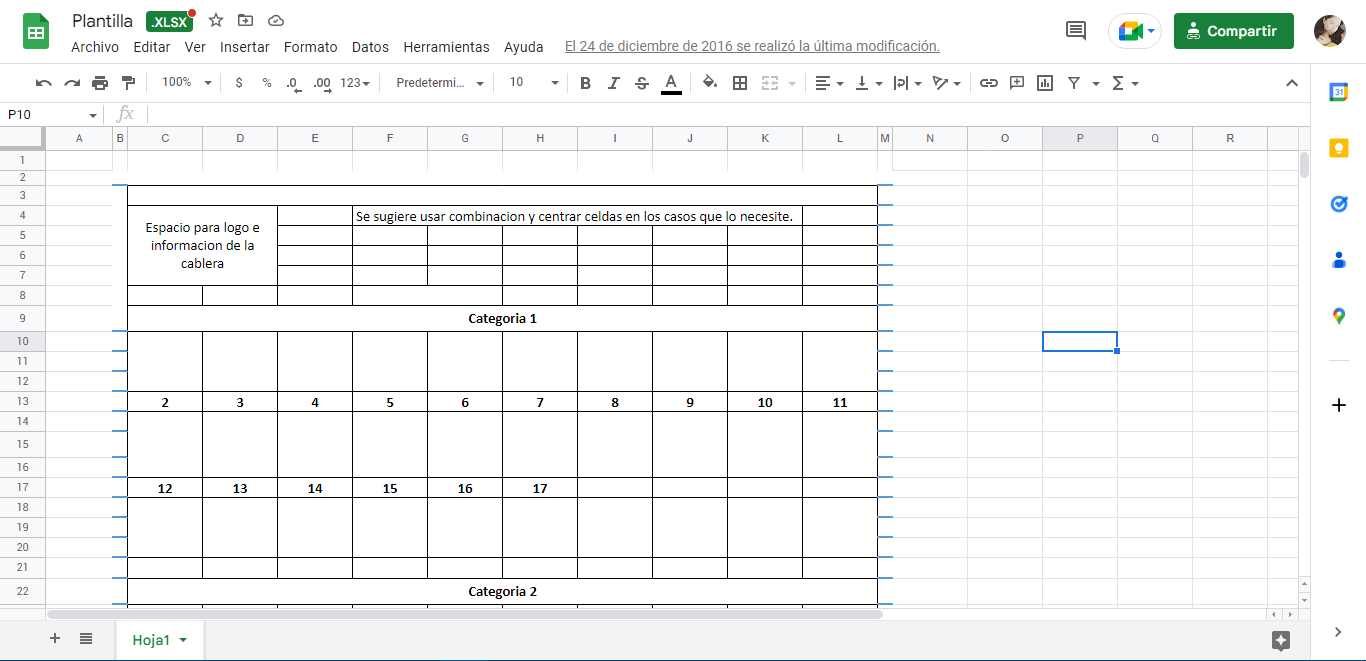This screenshot has width=1366, height=661.
Task: Open the Datos menu
Action: pyautogui.click(x=370, y=47)
